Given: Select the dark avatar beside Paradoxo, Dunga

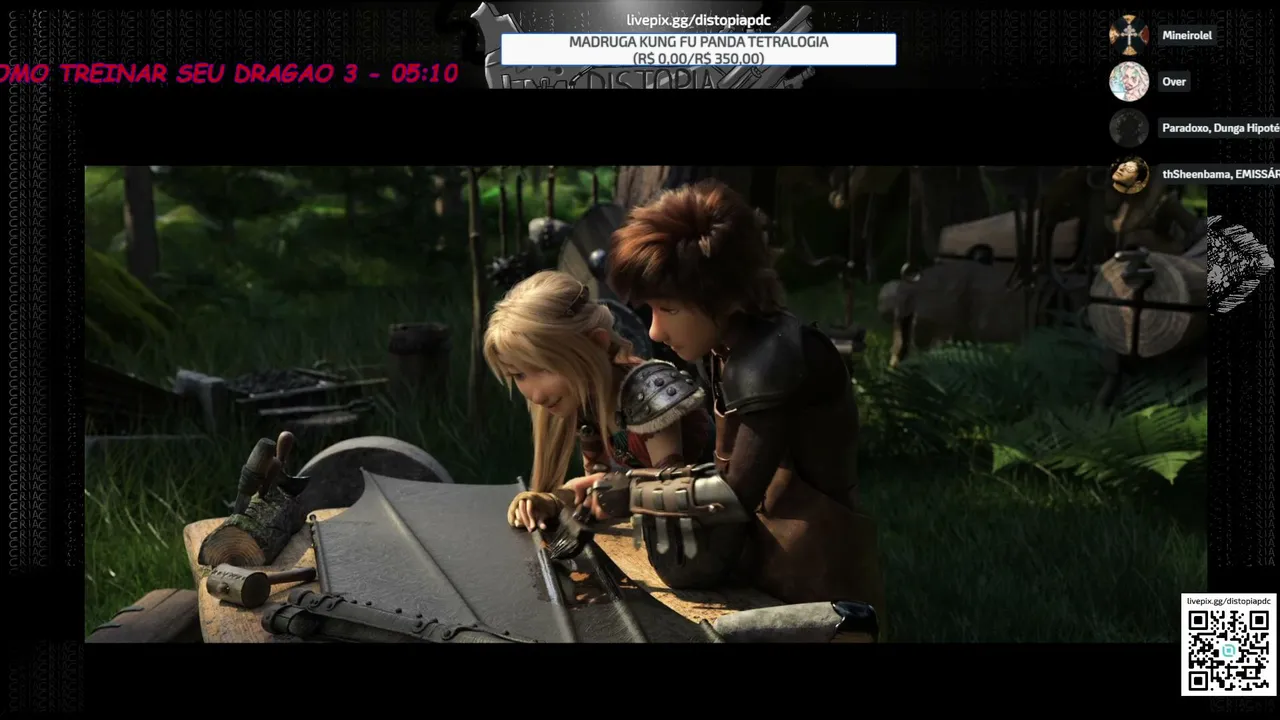Looking at the screenshot, I should point(1129,128).
